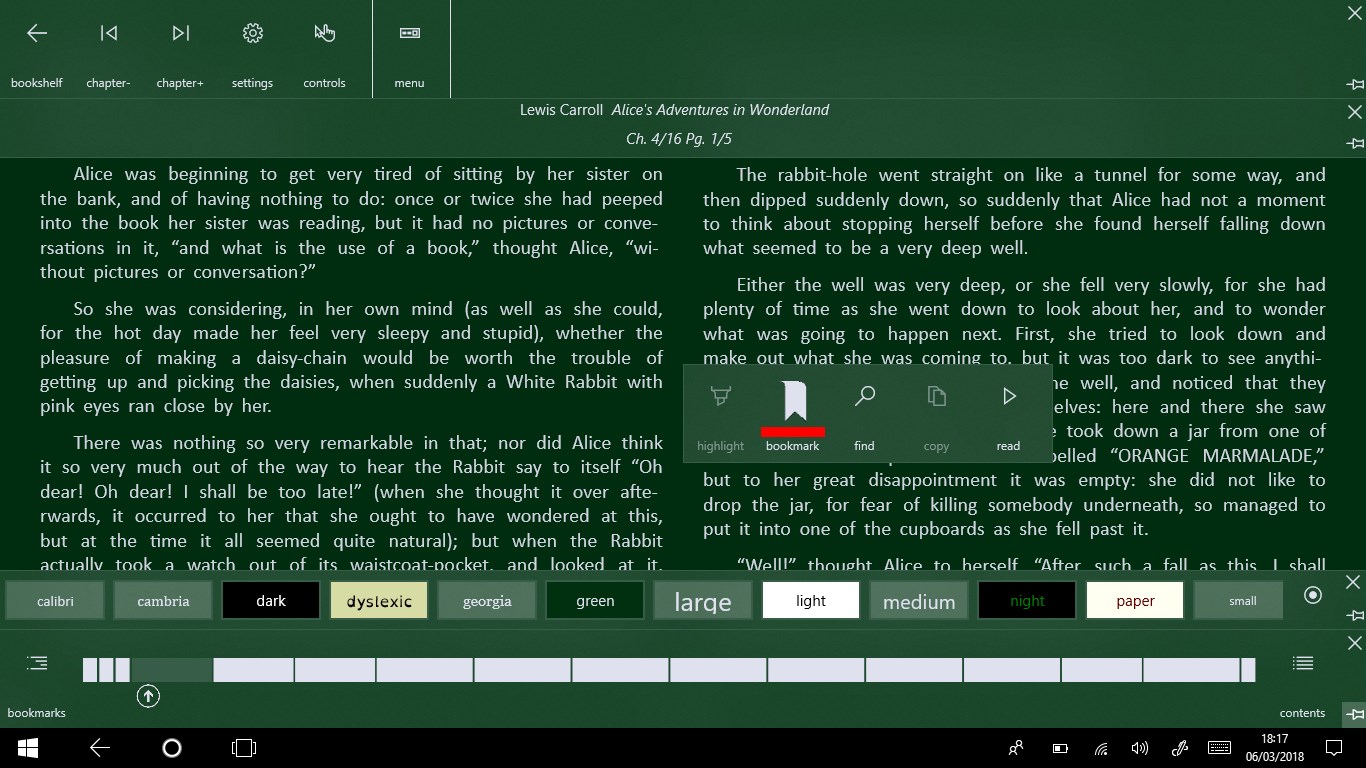Start read-aloud with the read button
The image size is (1366, 768).
click(x=1009, y=415)
